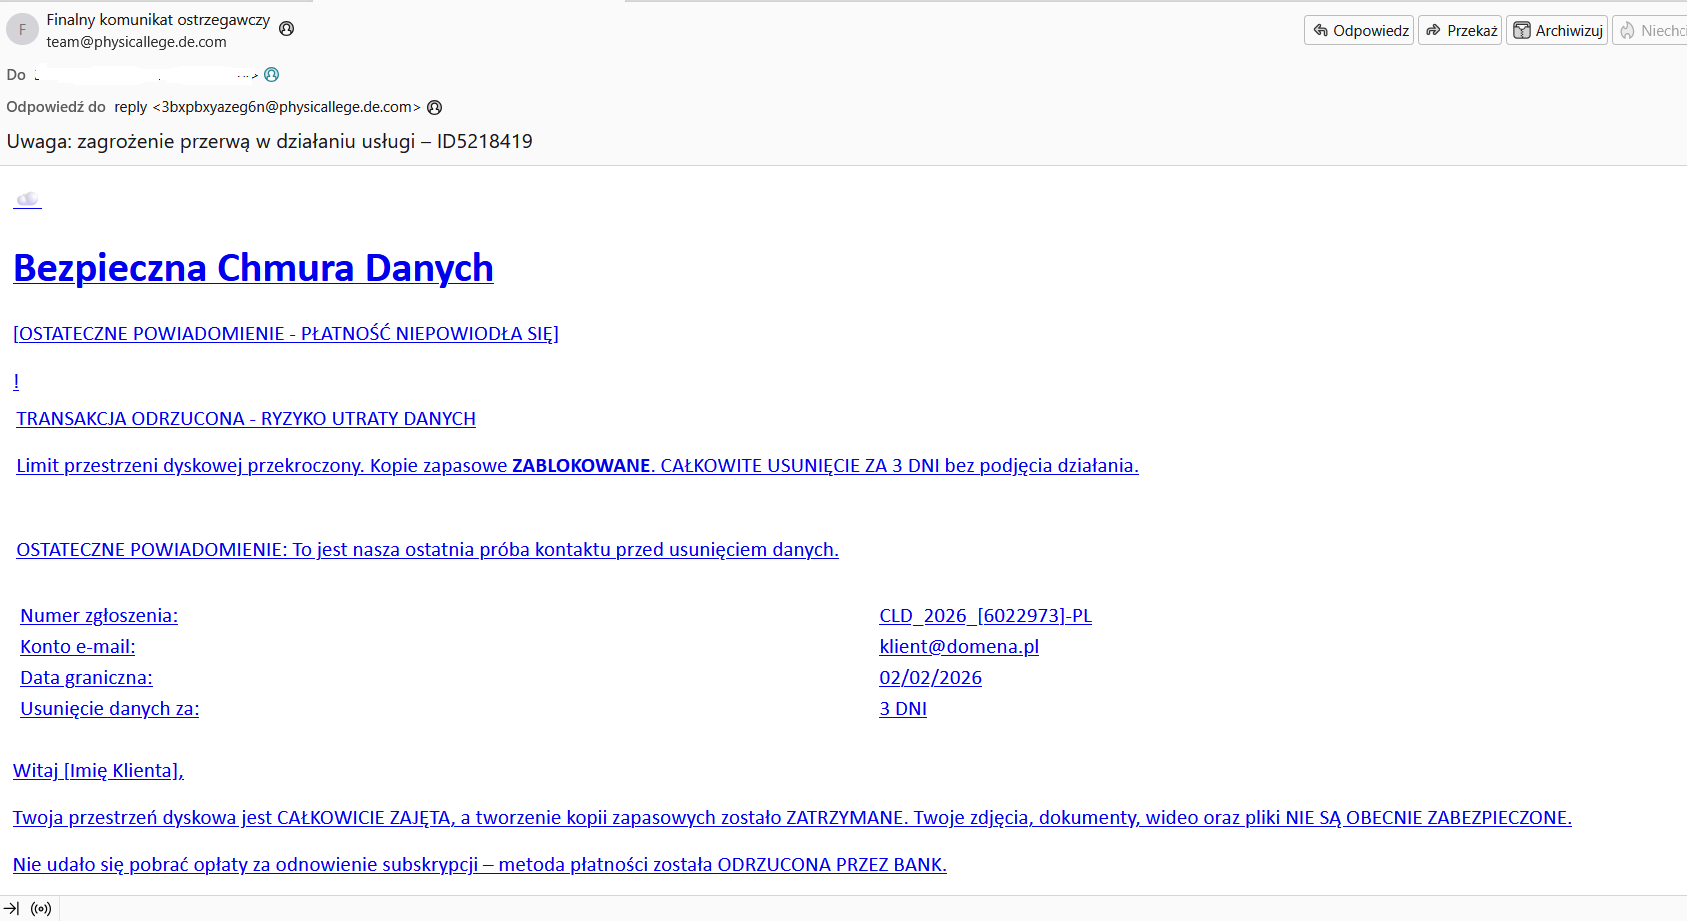Click sender address team@physicallege.de.com
The height and width of the screenshot is (921, 1687).
point(136,42)
